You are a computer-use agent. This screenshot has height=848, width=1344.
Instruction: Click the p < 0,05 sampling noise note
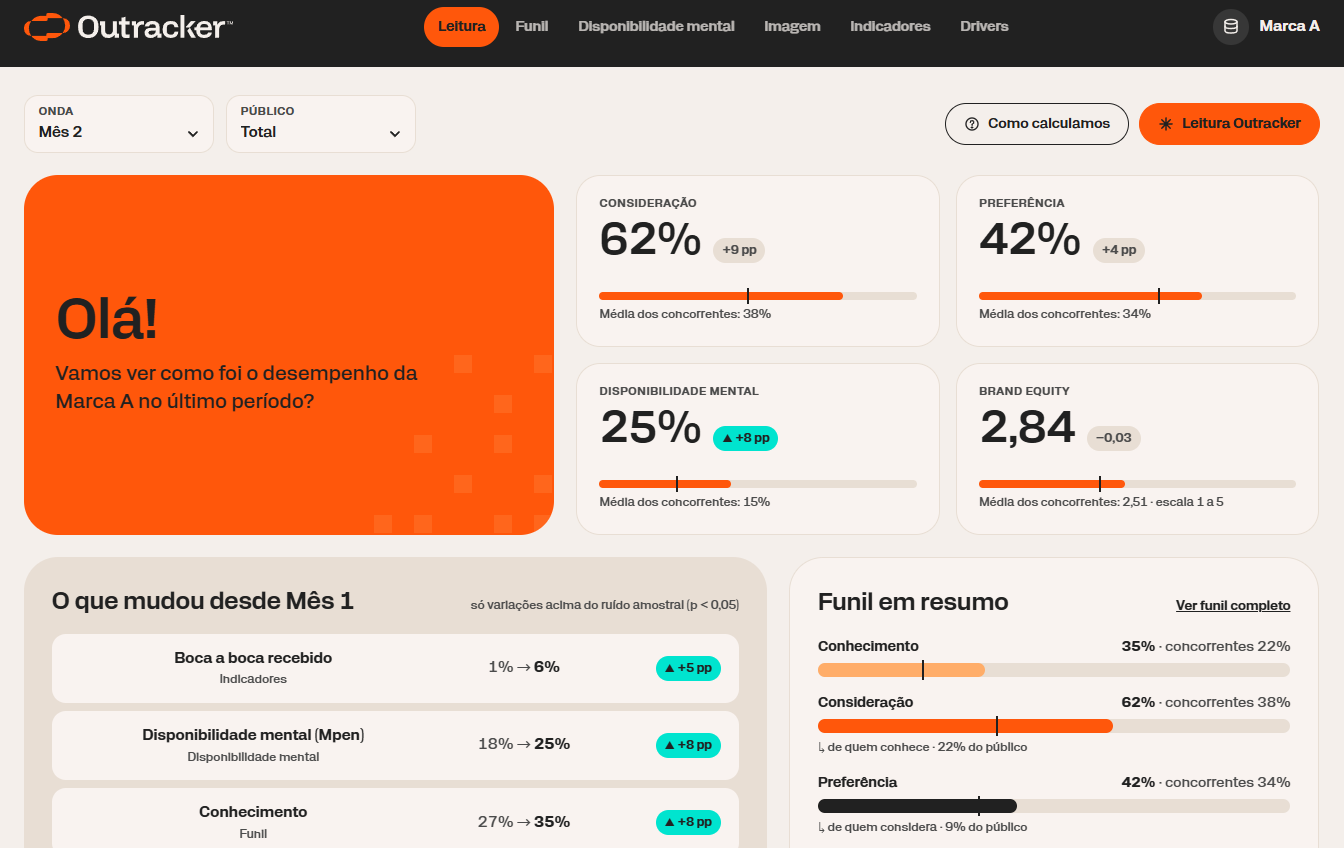point(605,605)
